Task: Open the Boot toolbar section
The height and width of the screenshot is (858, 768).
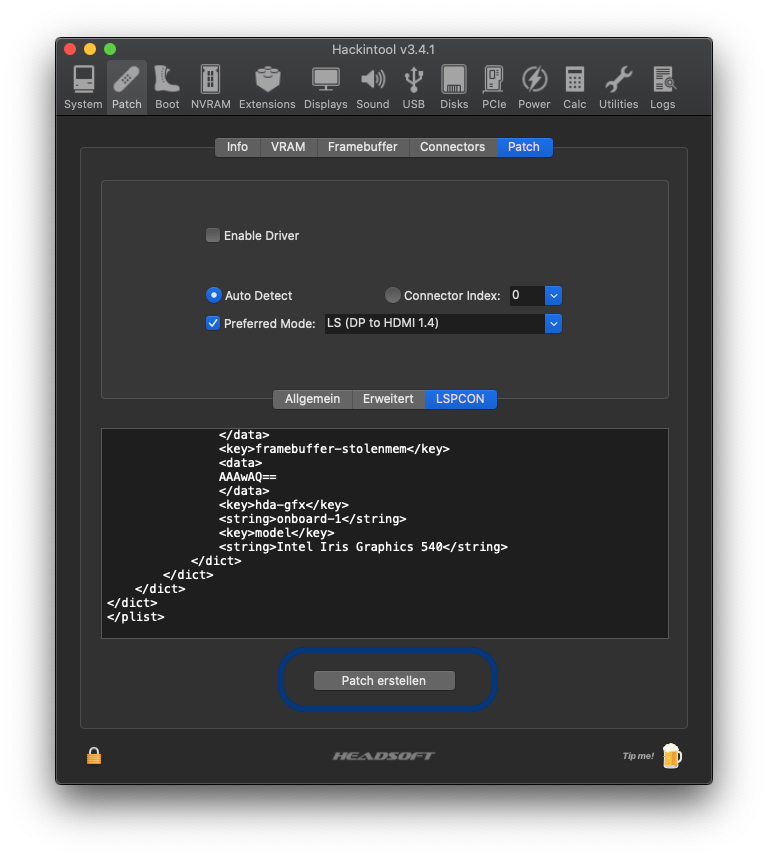Action: point(167,88)
